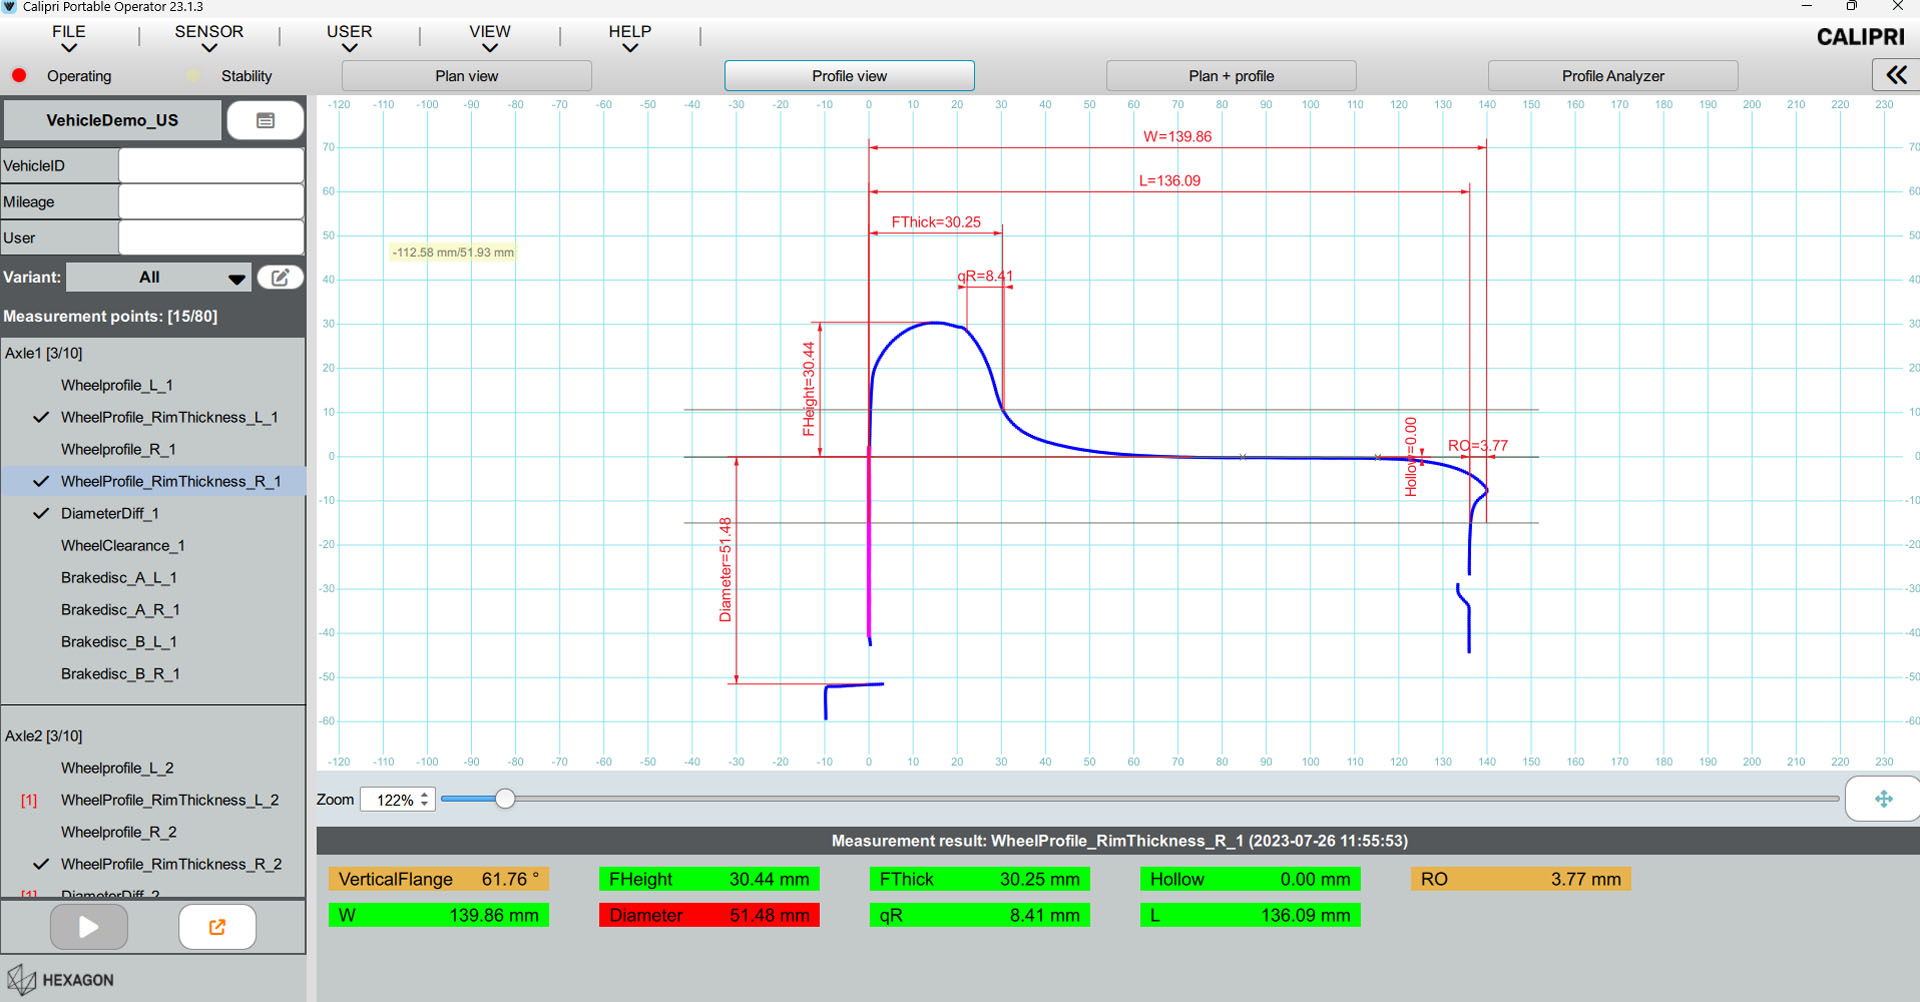Click the RO 3.77 mm result
The image size is (1920, 1002).
coord(1521,879)
